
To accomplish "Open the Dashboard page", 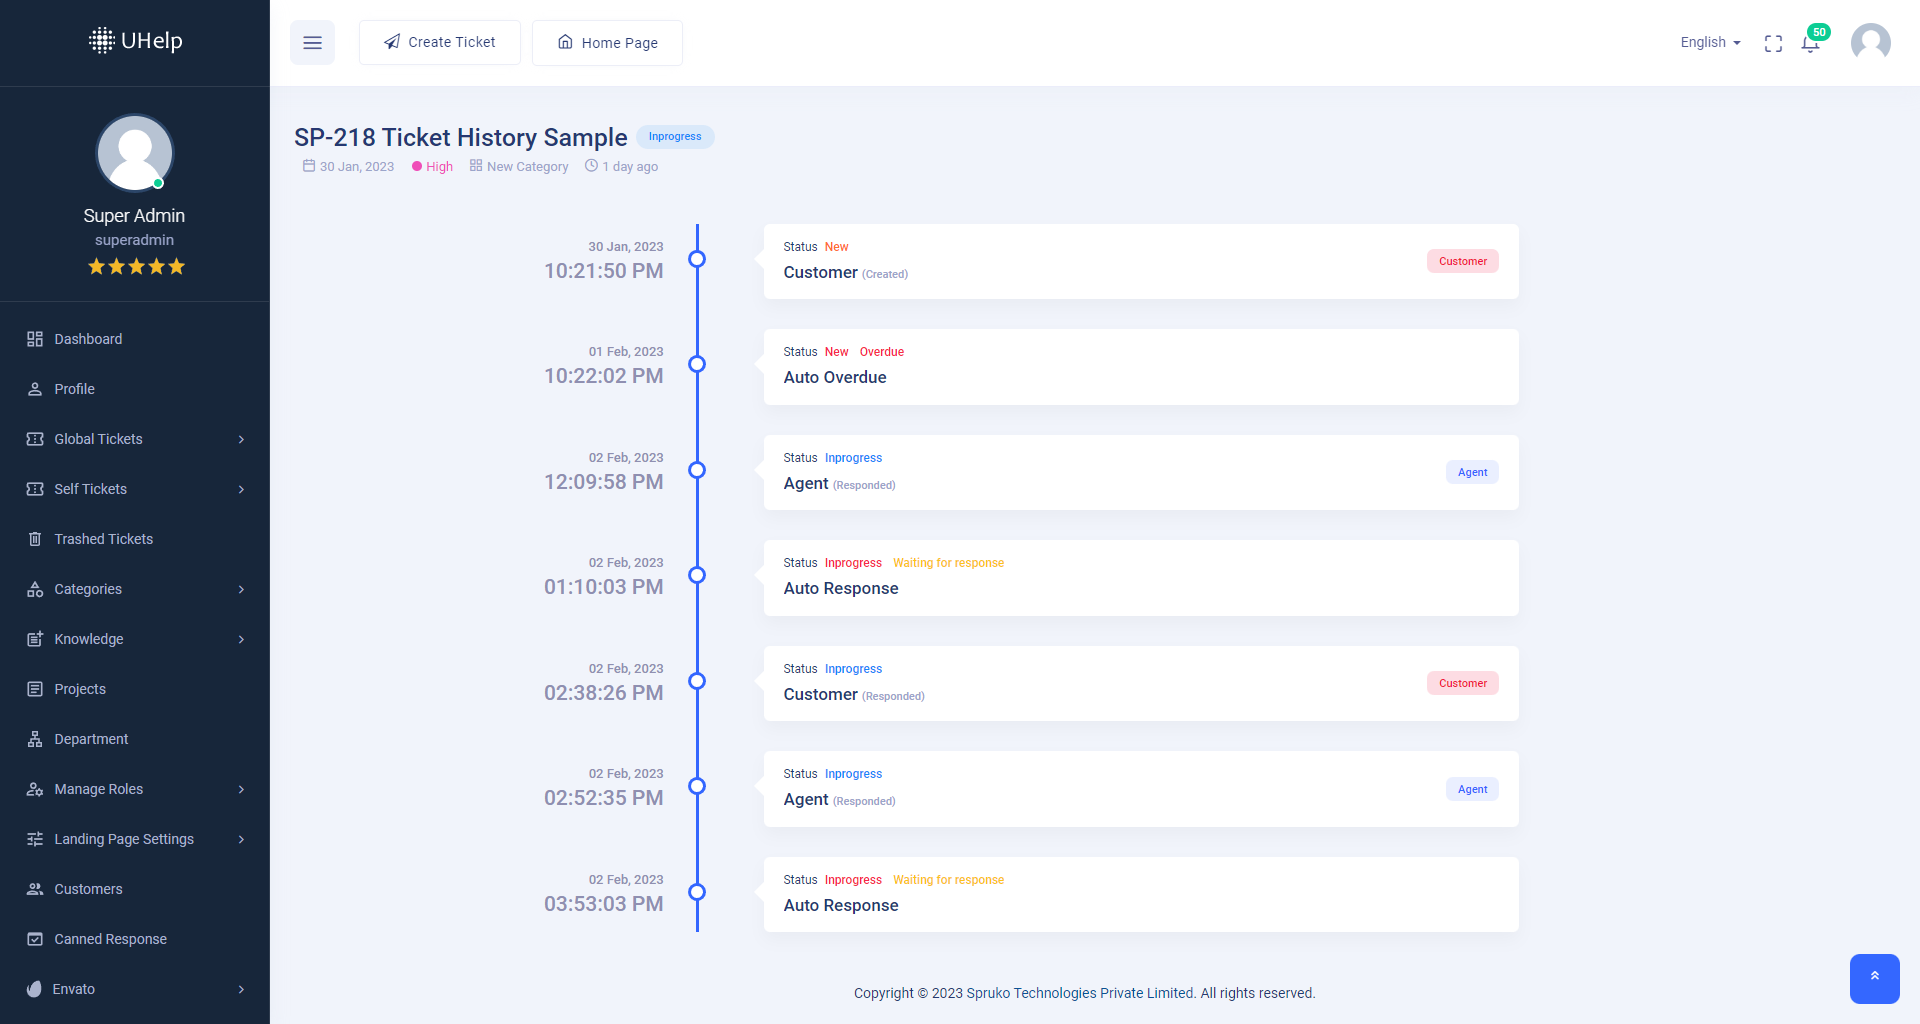I will [88, 339].
